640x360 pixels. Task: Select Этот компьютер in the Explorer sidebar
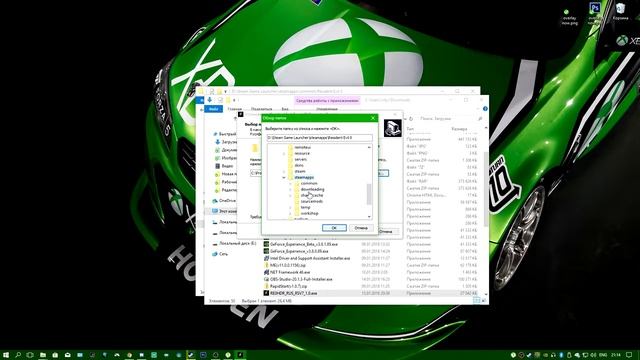pyautogui.click(x=224, y=211)
